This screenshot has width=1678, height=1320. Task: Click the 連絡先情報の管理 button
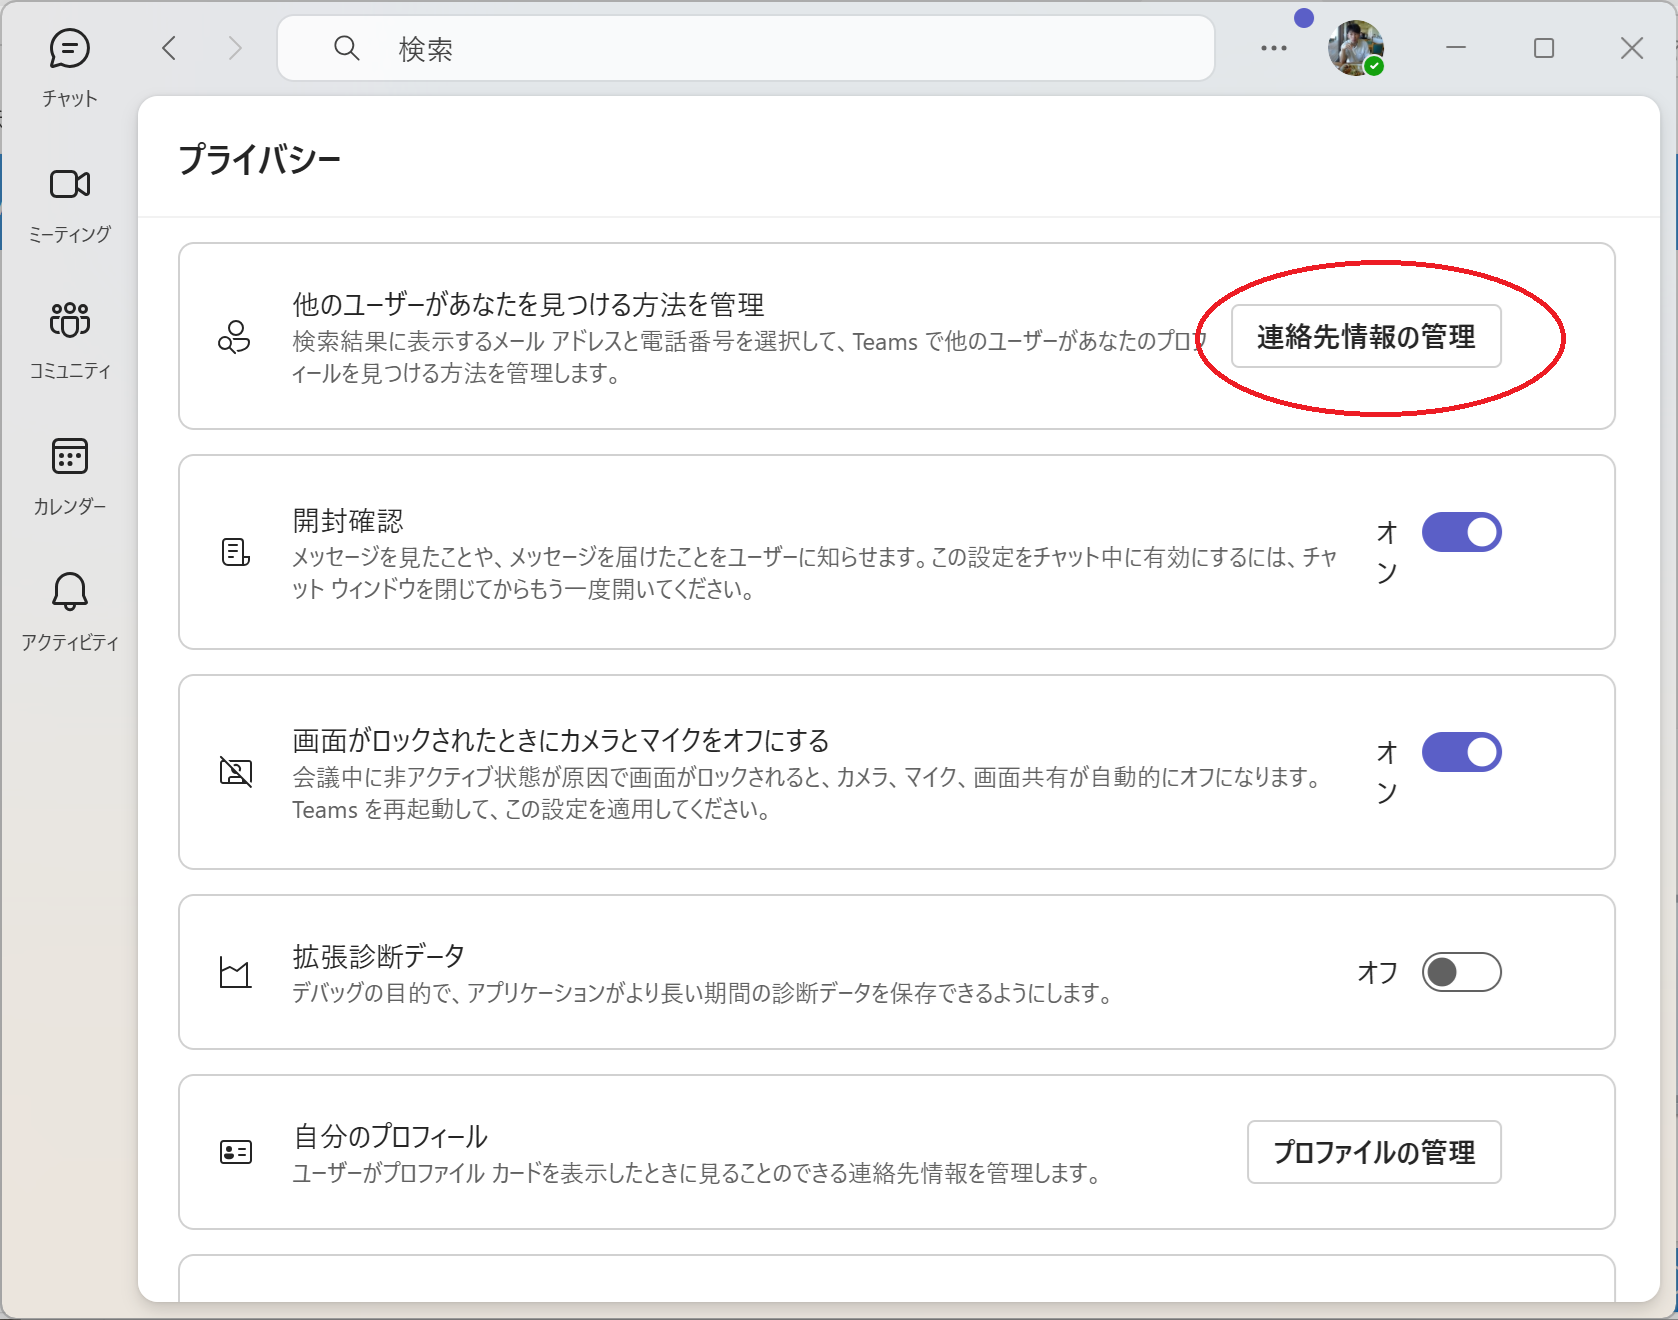pyautogui.click(x=1365, y=337)
